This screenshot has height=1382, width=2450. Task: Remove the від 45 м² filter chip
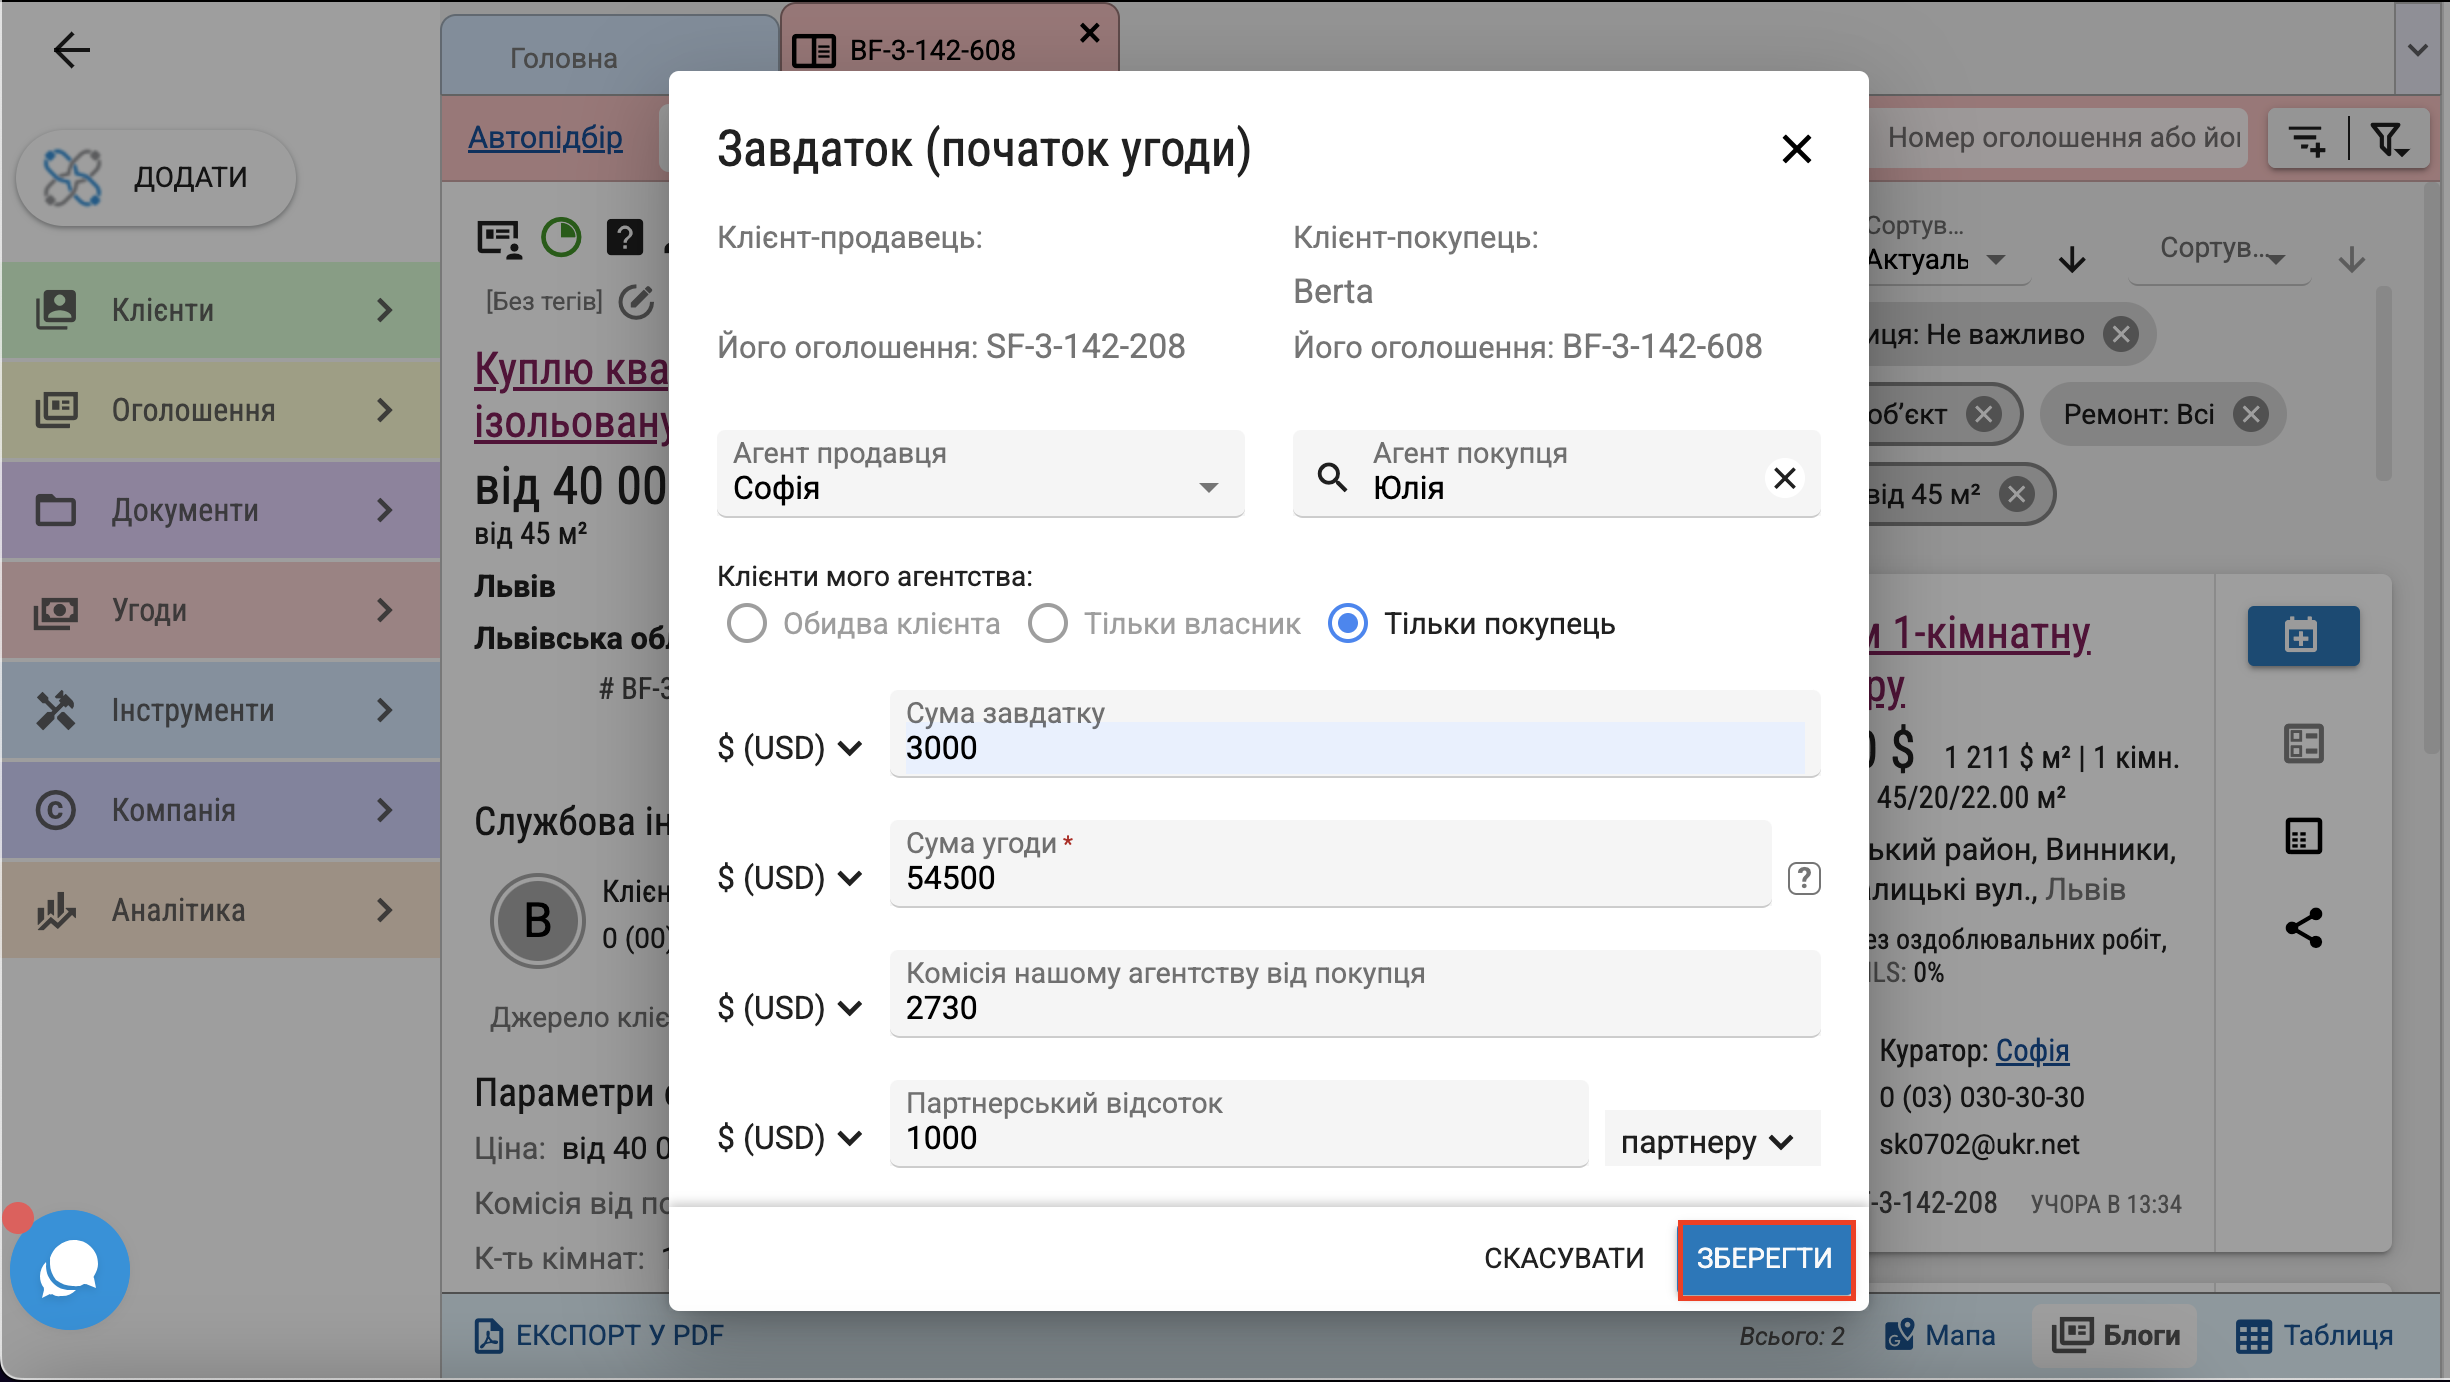point(2017,495)
